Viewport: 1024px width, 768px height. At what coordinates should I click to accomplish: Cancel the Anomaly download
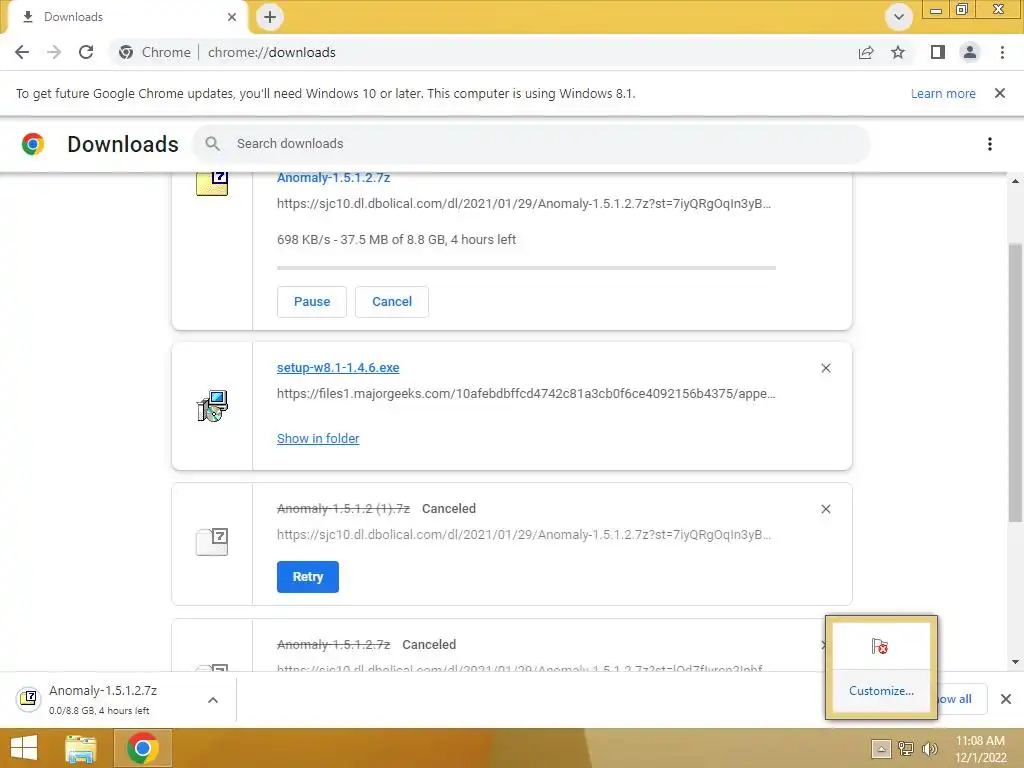392,302
